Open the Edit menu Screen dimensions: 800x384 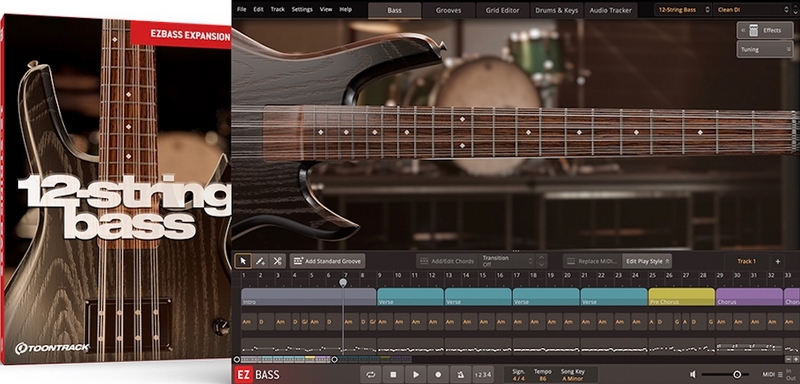258,9
